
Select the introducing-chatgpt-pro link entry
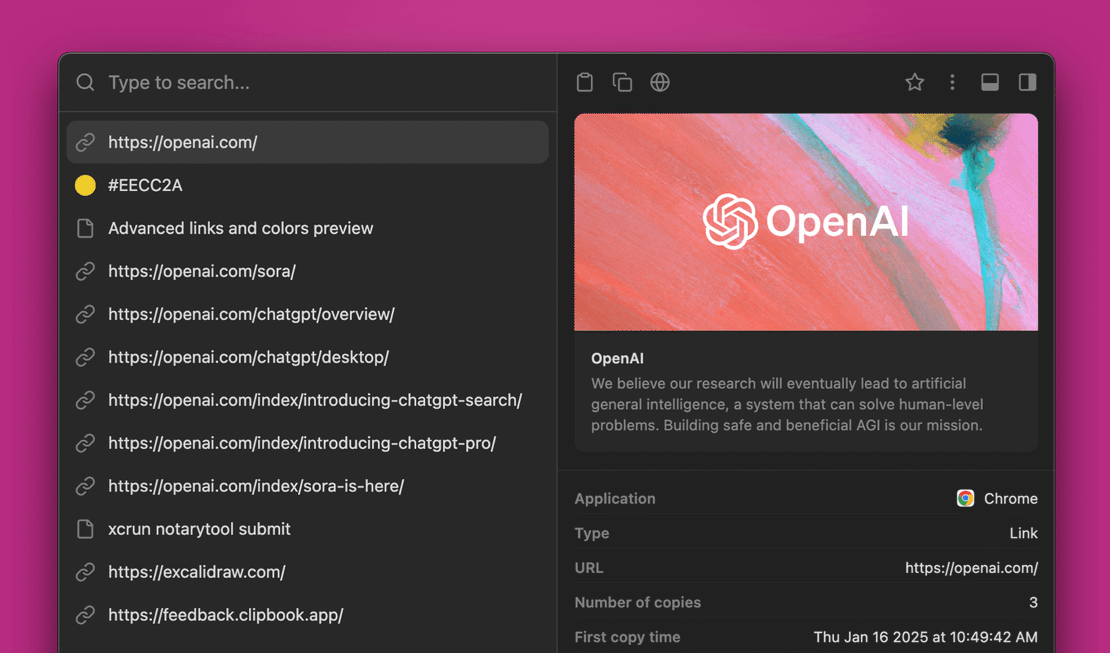[x=307, y=443]
